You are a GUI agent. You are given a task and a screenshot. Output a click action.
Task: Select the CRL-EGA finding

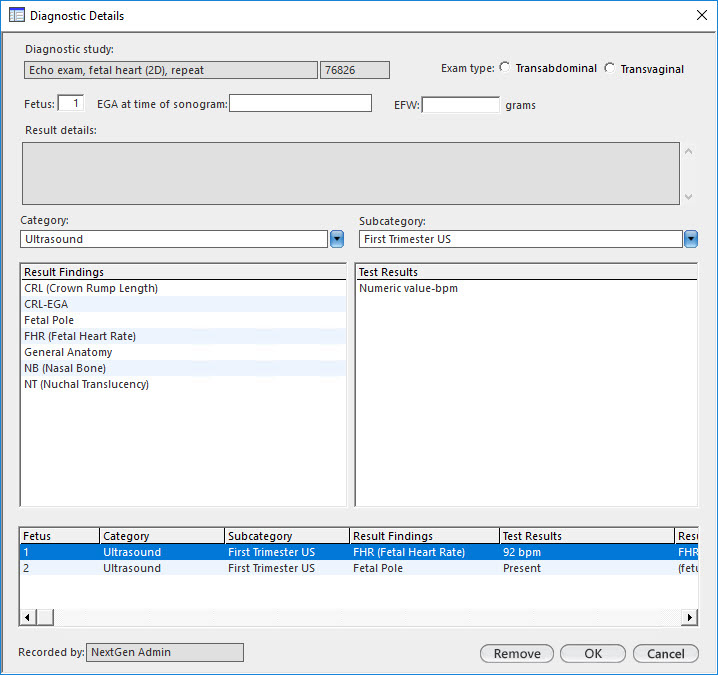point(185,304)
